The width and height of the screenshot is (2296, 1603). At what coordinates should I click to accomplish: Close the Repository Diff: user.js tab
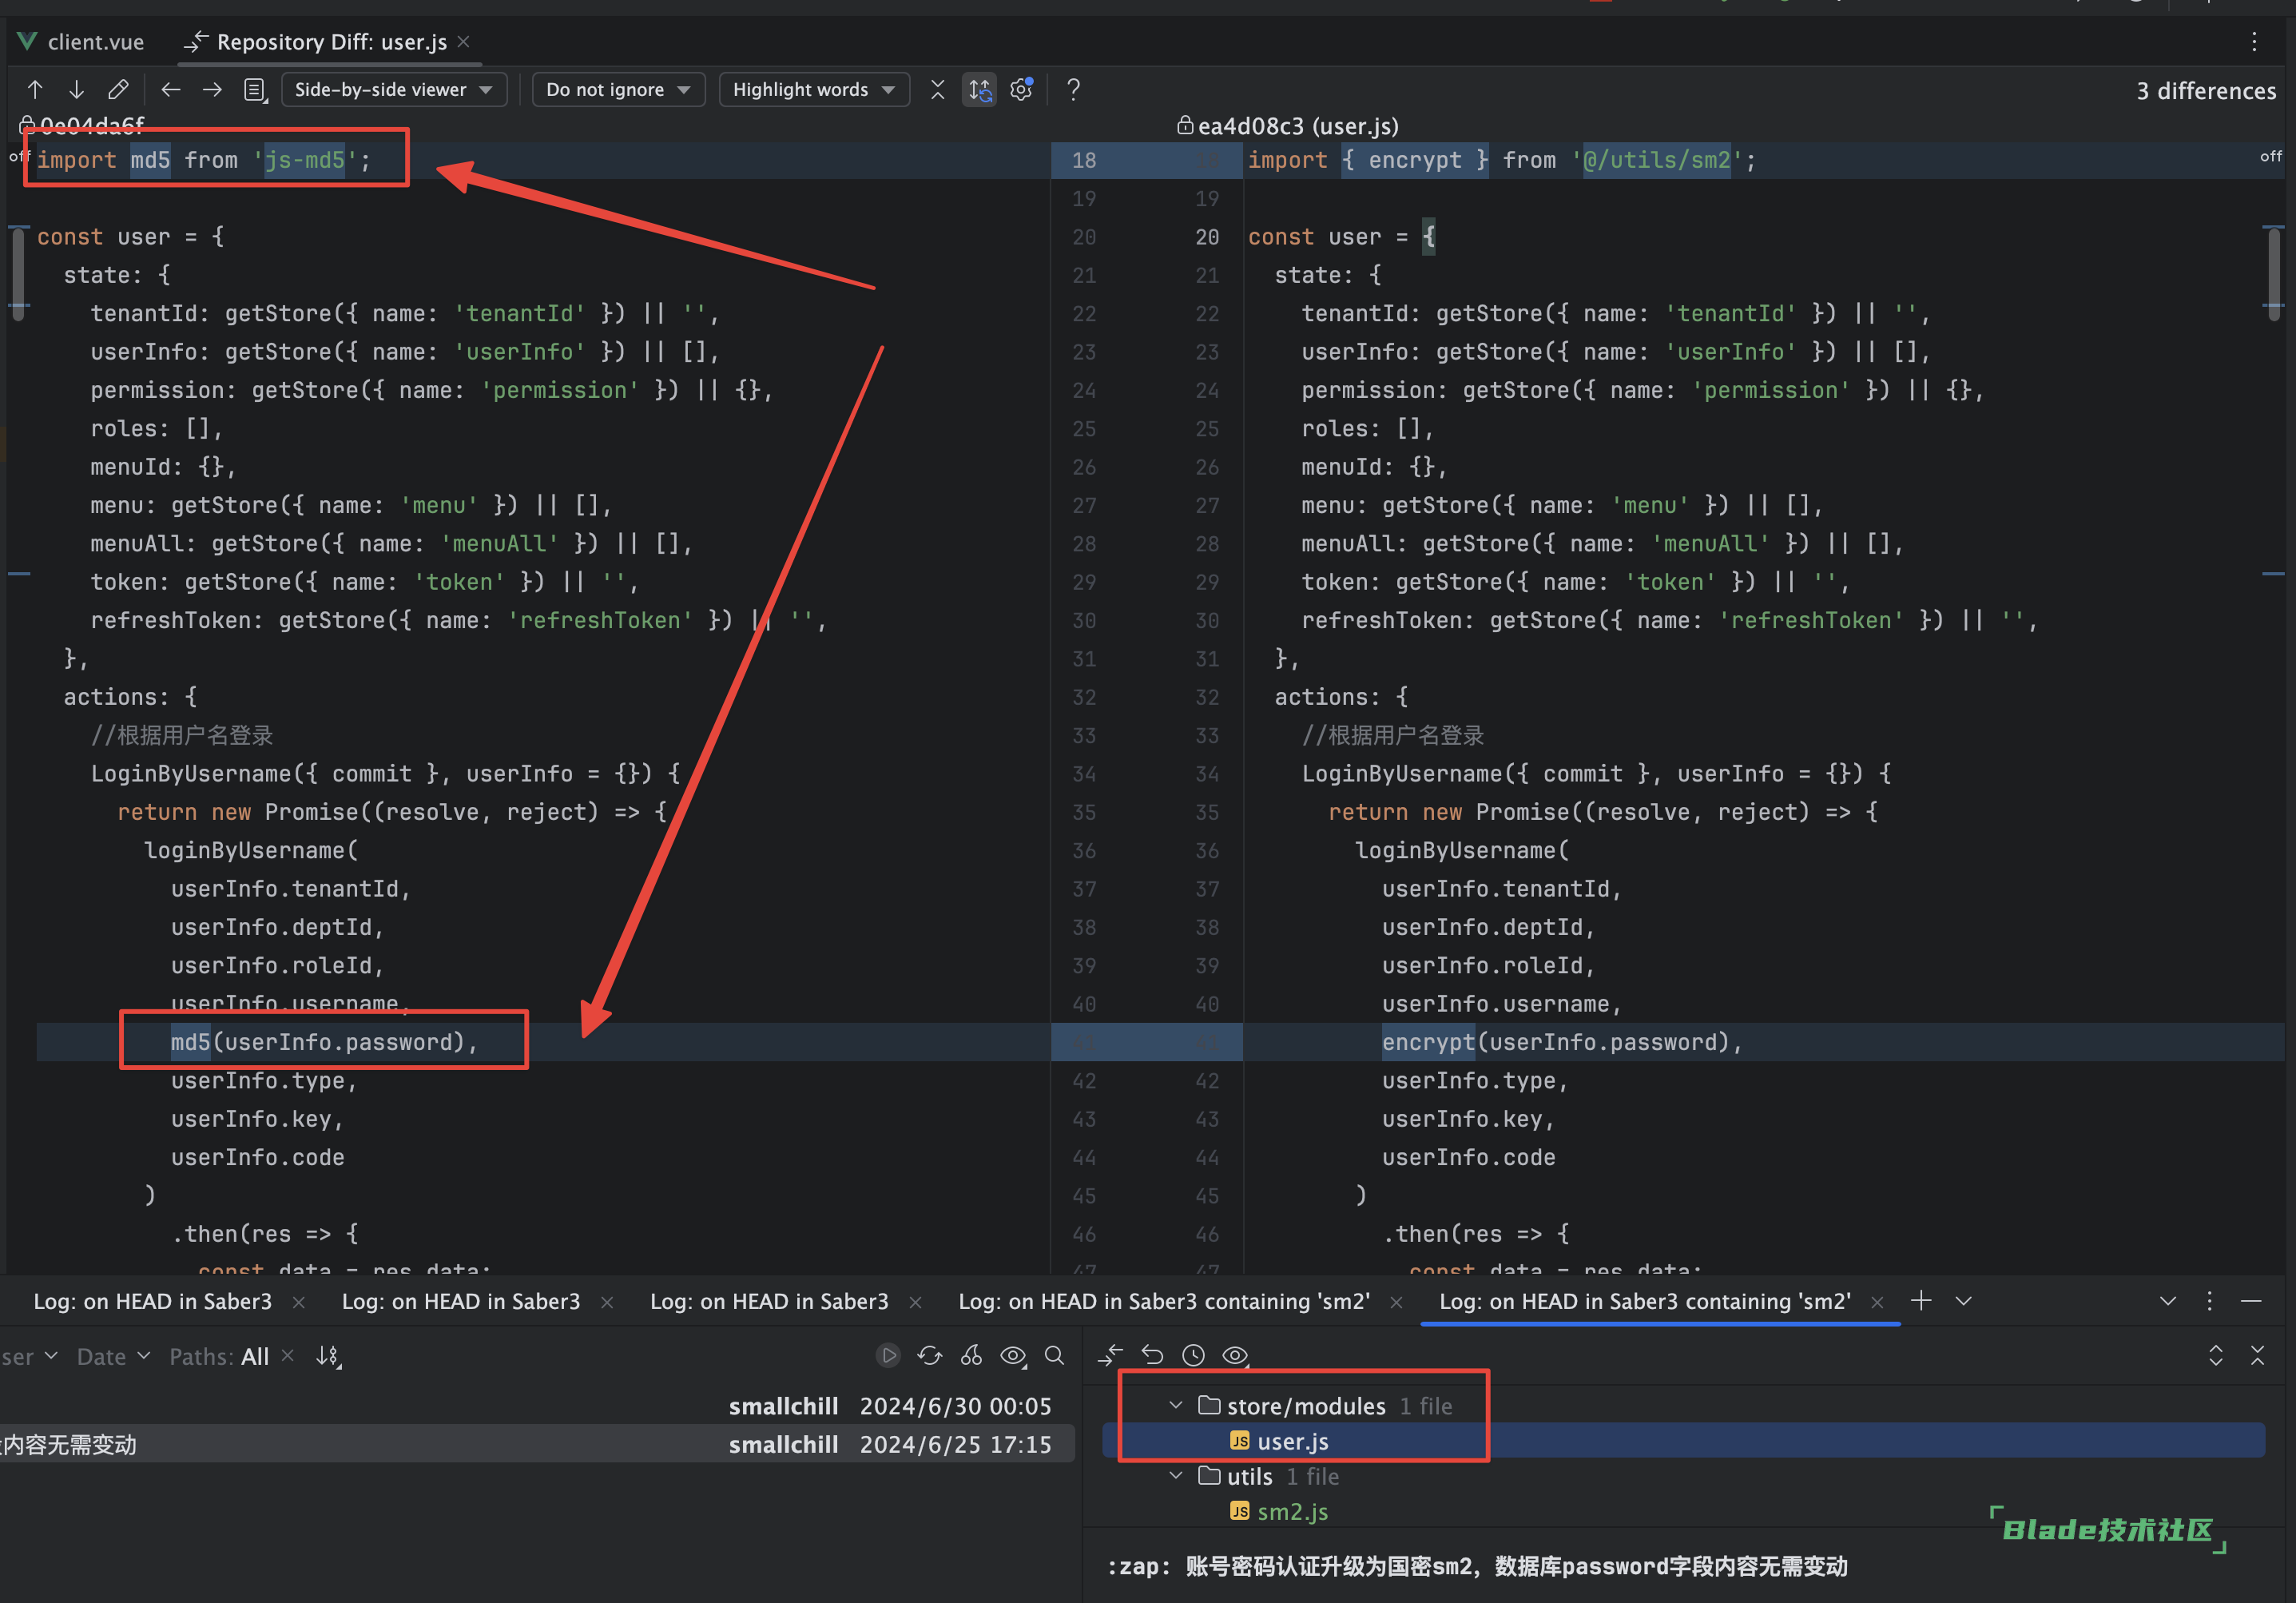[x=463, y=42]
